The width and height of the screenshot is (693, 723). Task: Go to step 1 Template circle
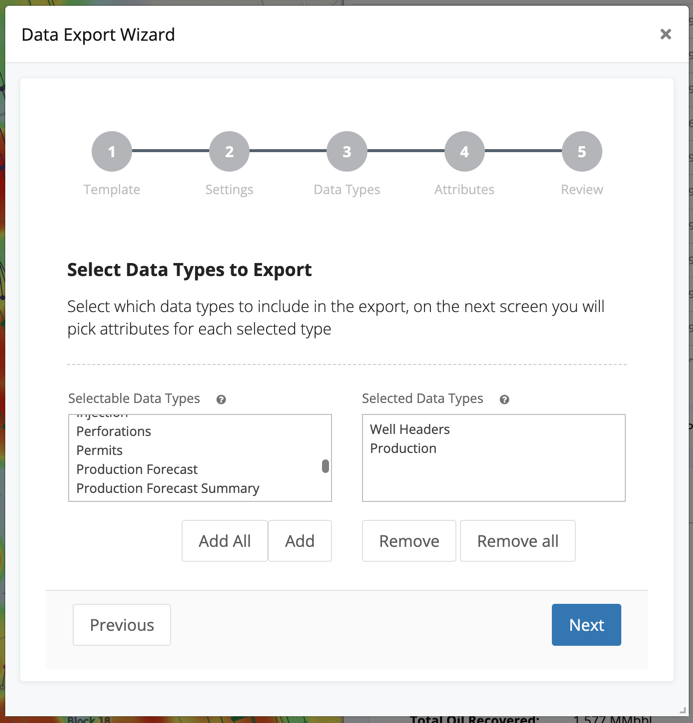112,152
